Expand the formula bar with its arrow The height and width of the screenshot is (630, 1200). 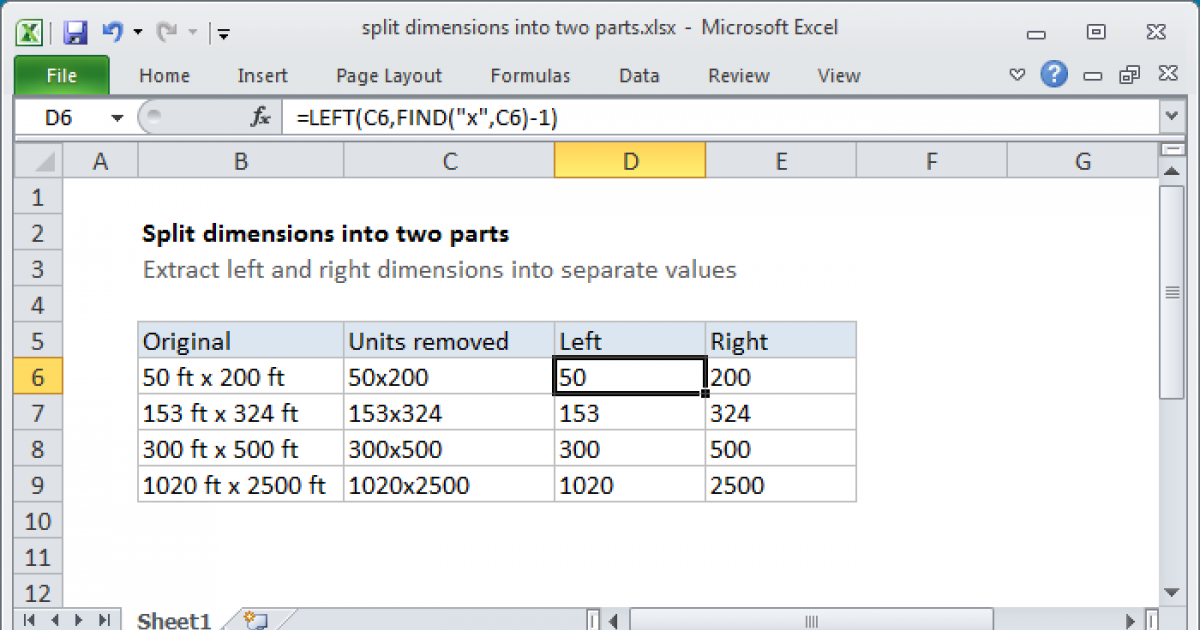[x=1172, y=116]
